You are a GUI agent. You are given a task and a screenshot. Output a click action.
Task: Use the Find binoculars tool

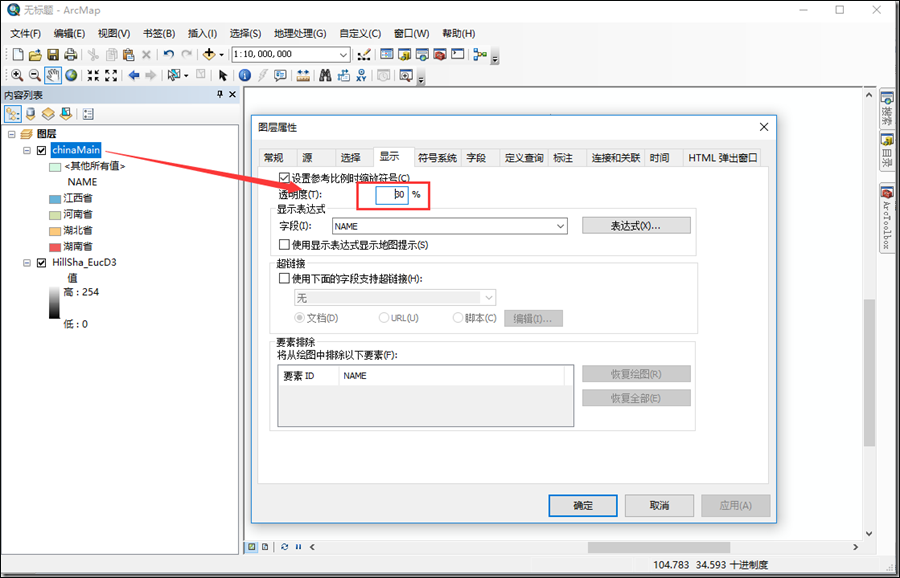point(325,75)
